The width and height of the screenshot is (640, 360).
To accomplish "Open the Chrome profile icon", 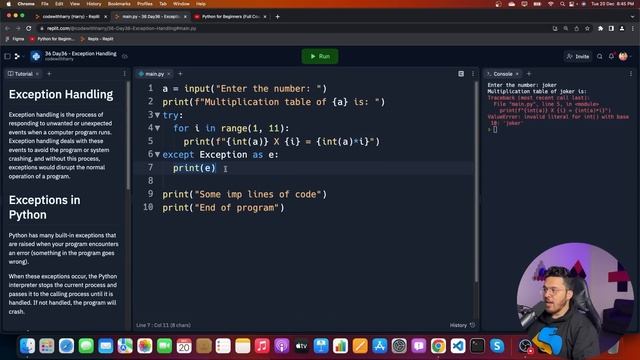I will 622,29.
